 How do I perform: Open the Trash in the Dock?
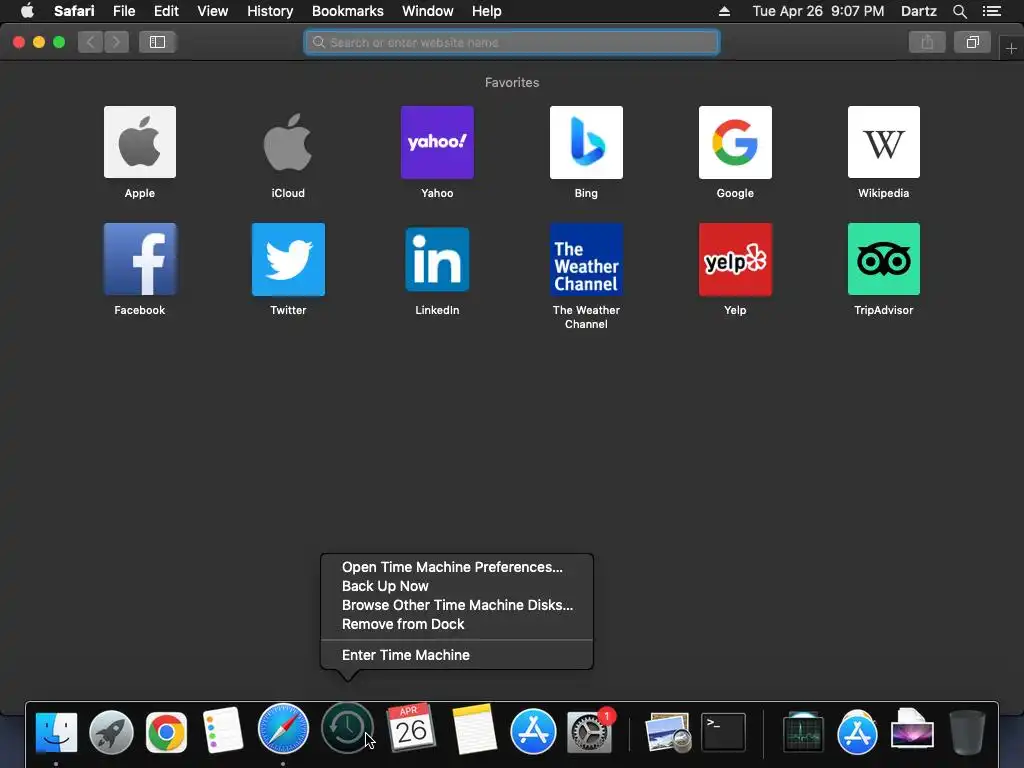tap(967, 732)
